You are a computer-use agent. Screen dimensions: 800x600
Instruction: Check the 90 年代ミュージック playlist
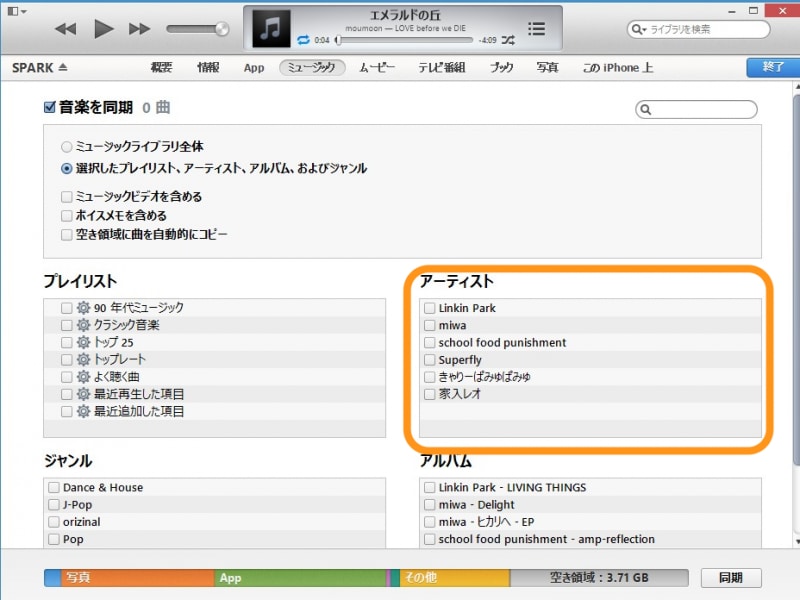66,308
